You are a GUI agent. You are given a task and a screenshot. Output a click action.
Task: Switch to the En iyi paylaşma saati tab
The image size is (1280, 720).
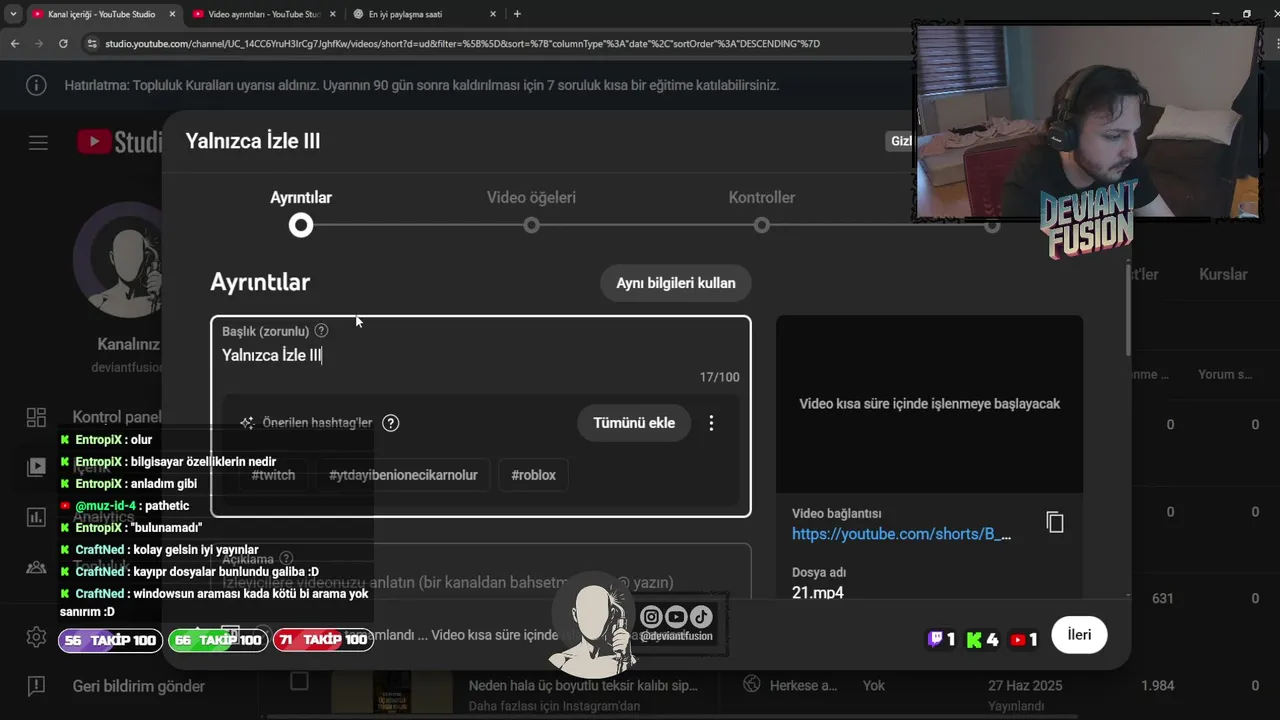point(425,14)
